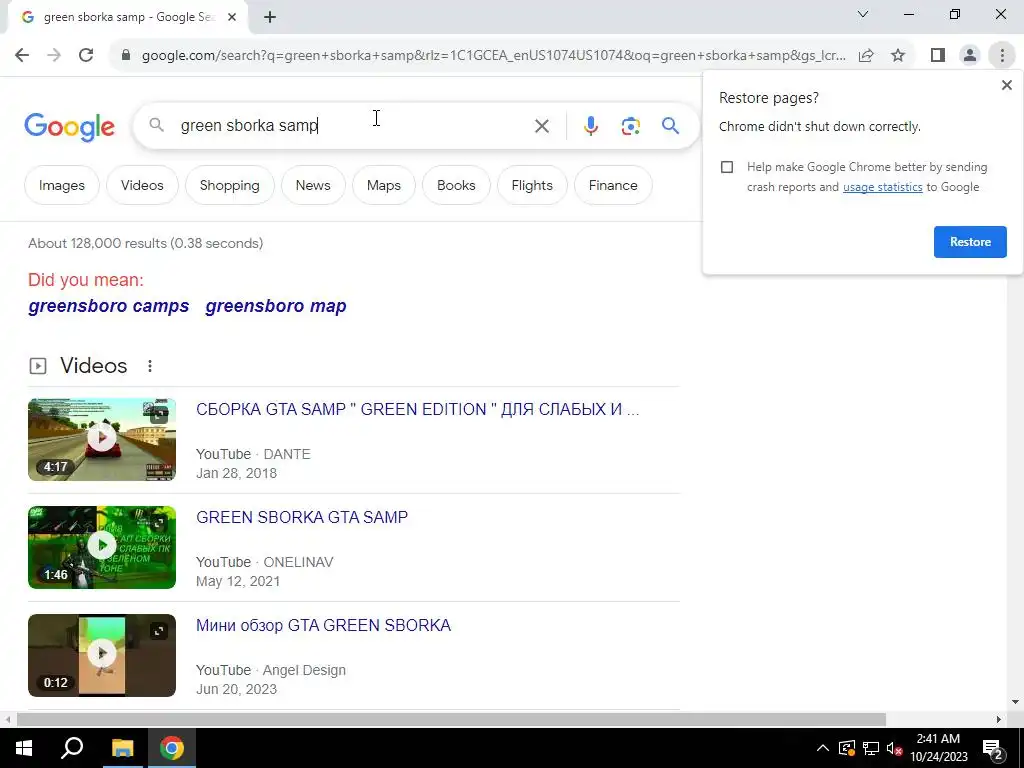Open the tab search chevron
The width and height of the screenshot is (1024, 768).
pyautogui.click(x=863, y=14)
